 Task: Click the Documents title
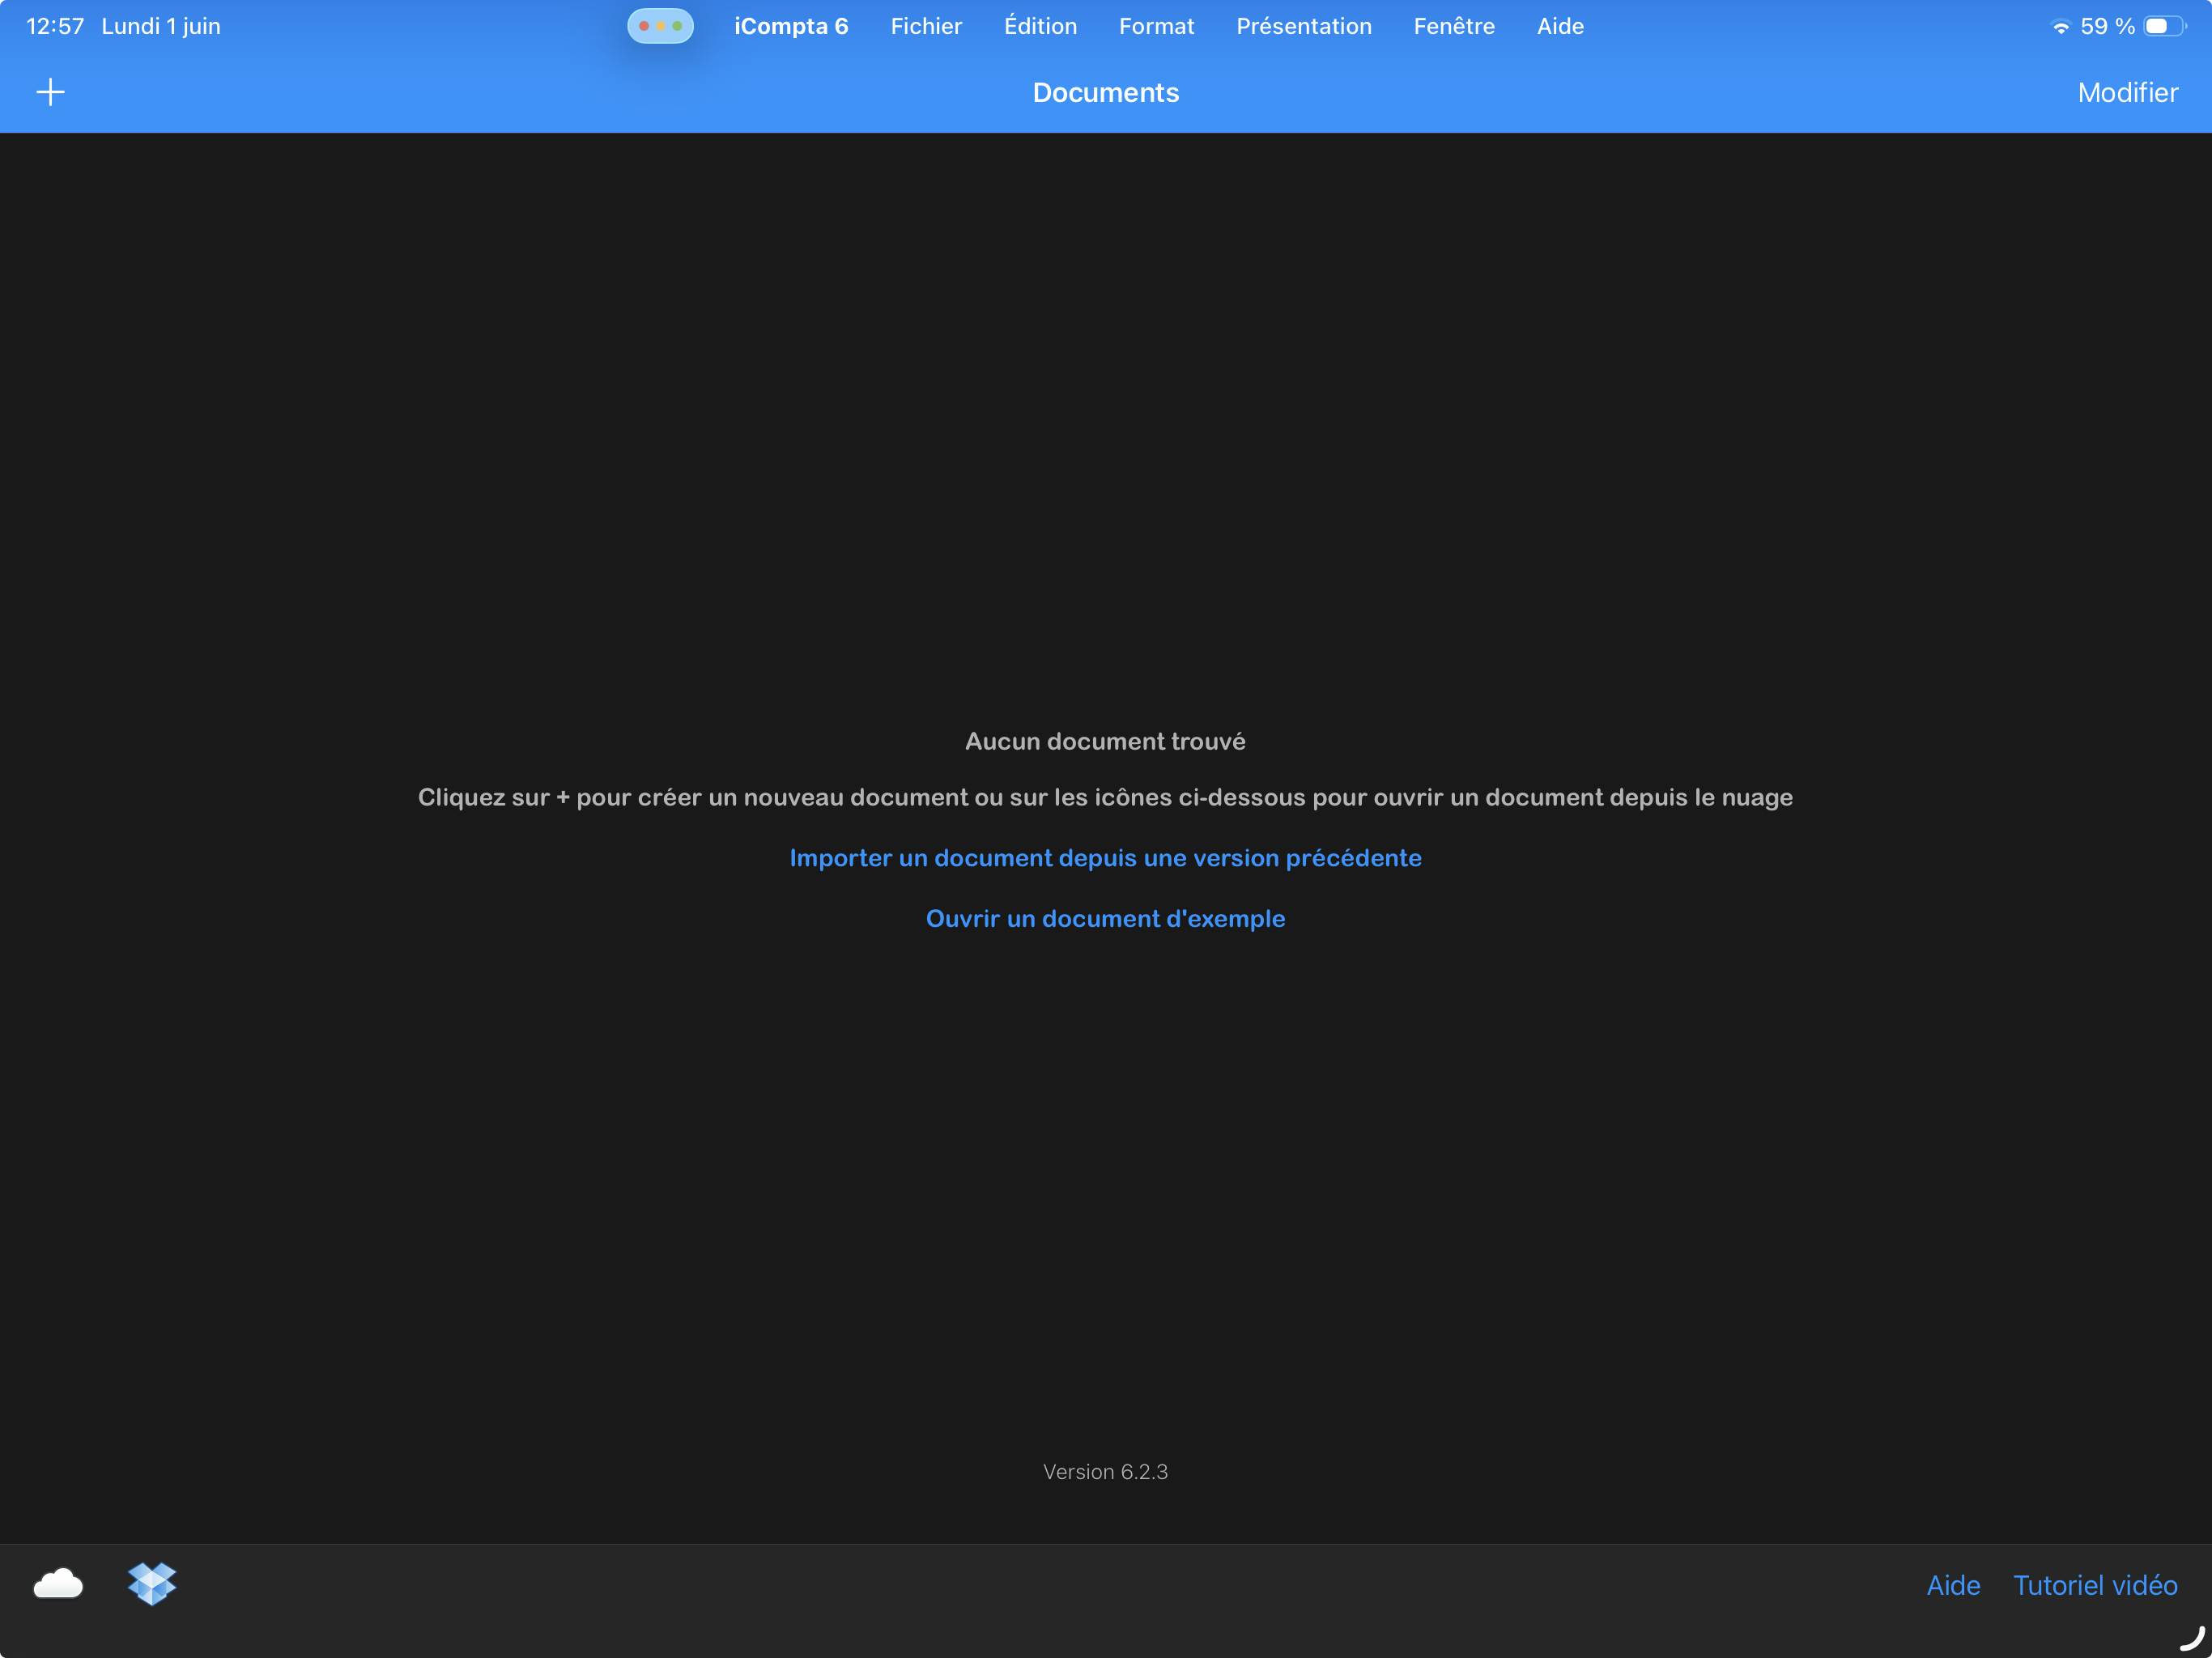pyautogui.click(x=1105, y=93)
